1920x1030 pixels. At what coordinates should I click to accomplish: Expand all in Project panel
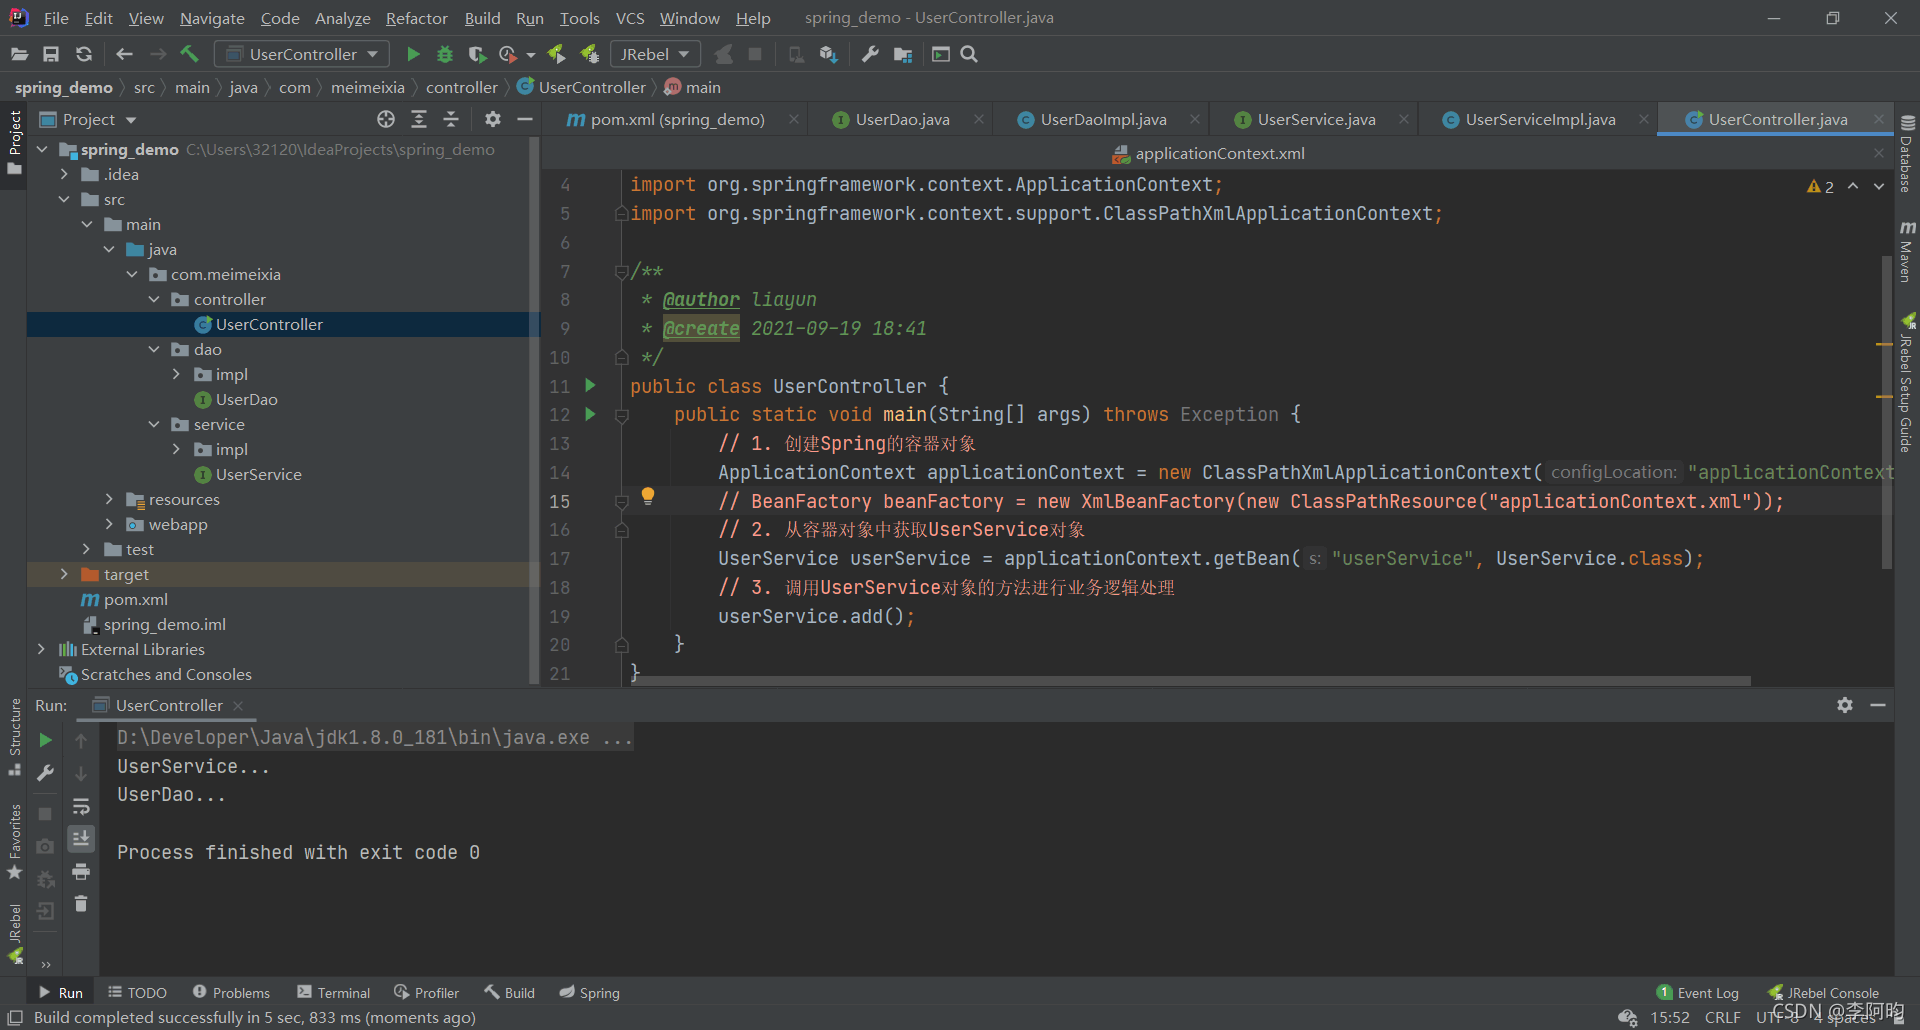click(x=419, y=119)
